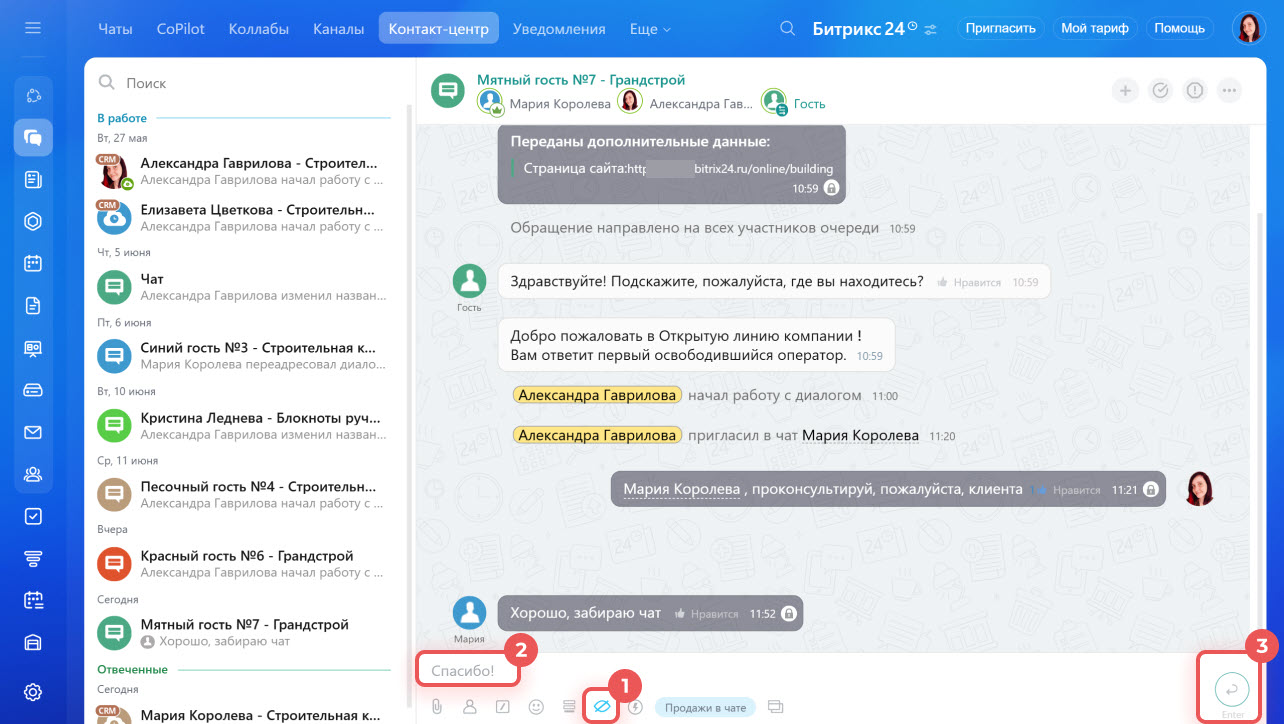Expand the Еще dropdown menu

pyautogui.click(x=650, y=29)
